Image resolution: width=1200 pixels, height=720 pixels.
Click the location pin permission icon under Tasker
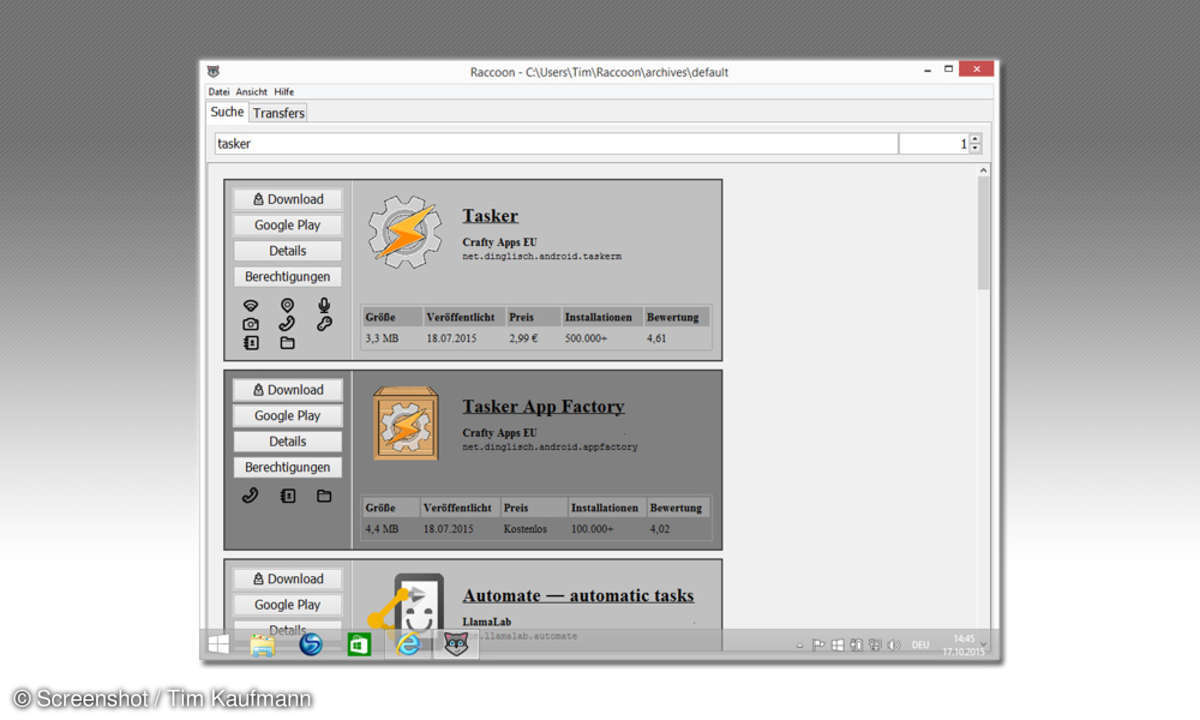[287, 305]
